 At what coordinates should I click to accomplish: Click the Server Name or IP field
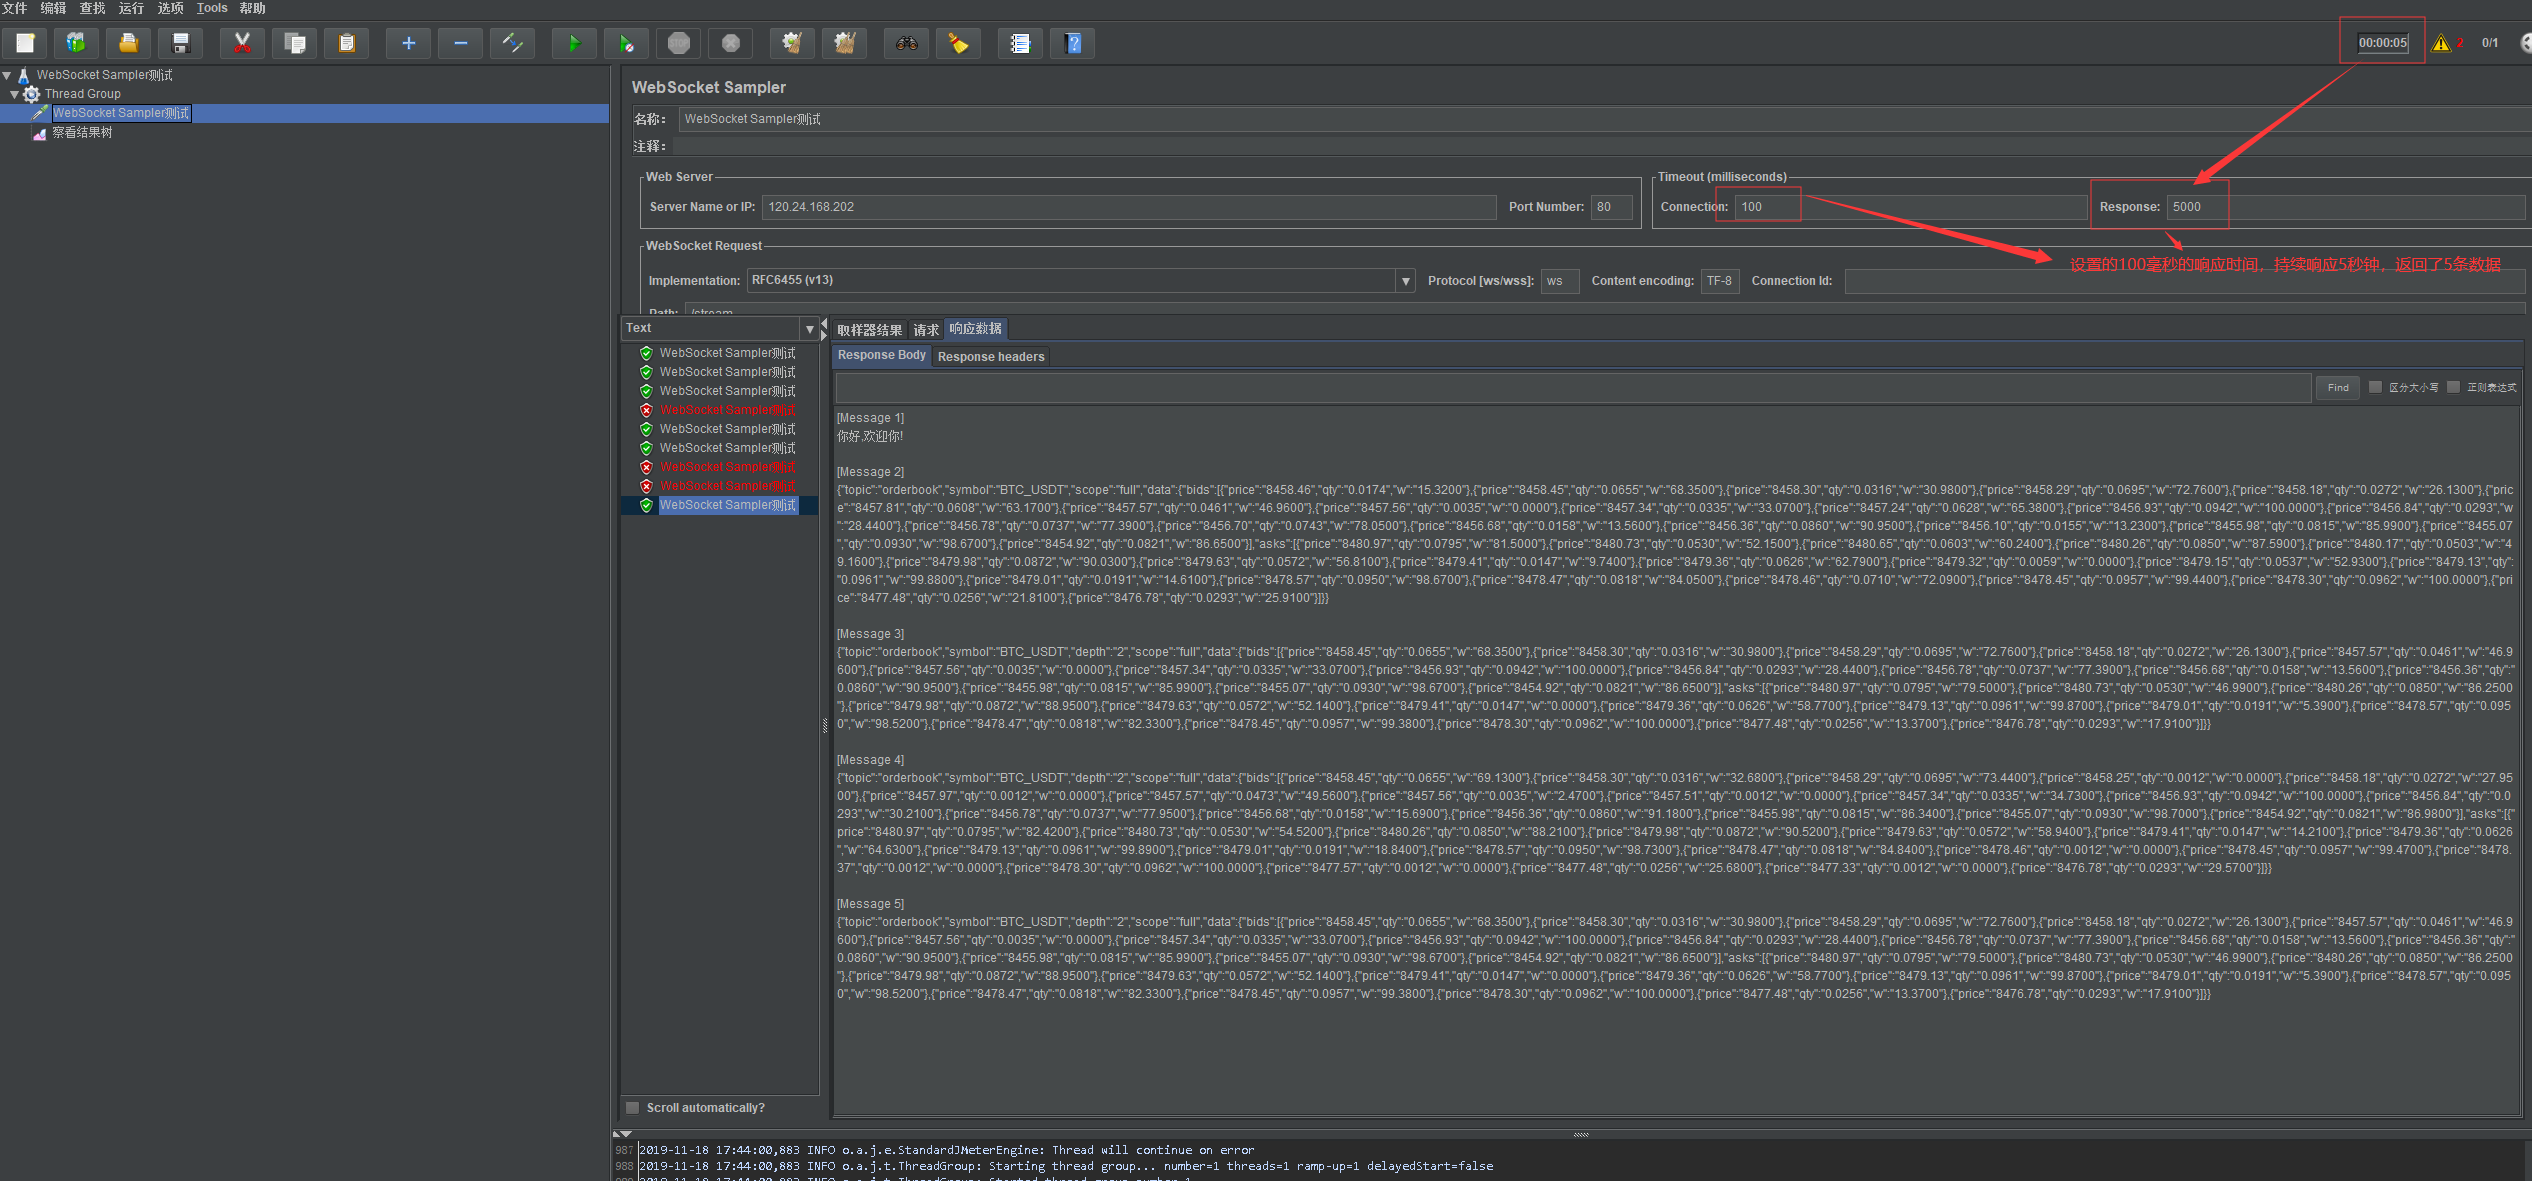coord(1128,207)
